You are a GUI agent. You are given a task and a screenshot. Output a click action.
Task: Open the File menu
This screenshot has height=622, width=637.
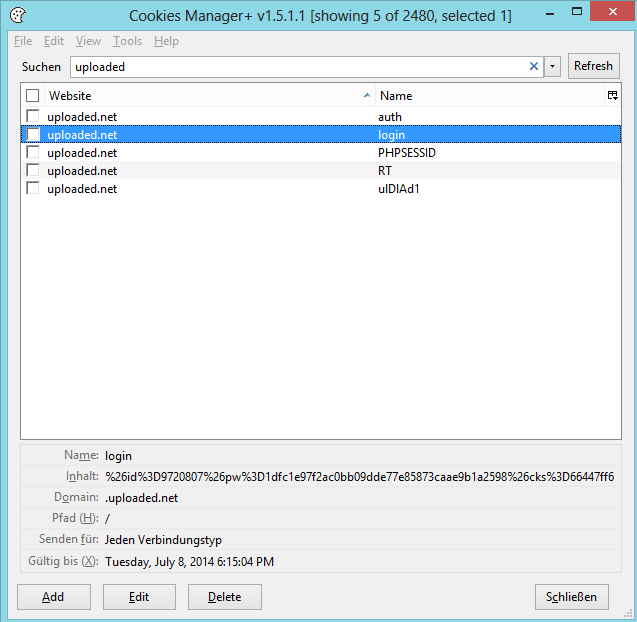tap(23, 41)
